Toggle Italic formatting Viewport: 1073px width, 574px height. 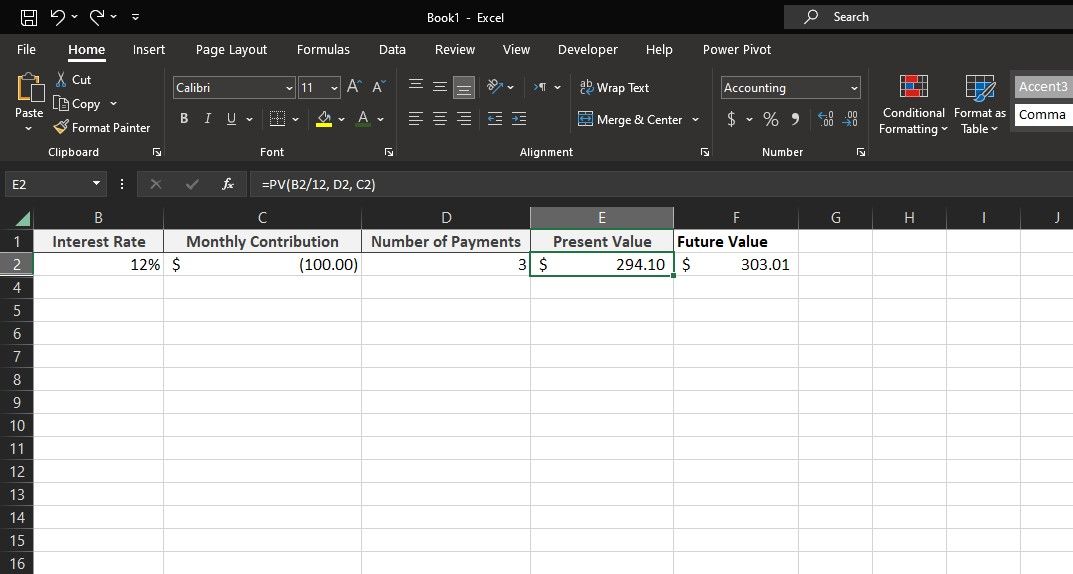(x=208, y=119)
